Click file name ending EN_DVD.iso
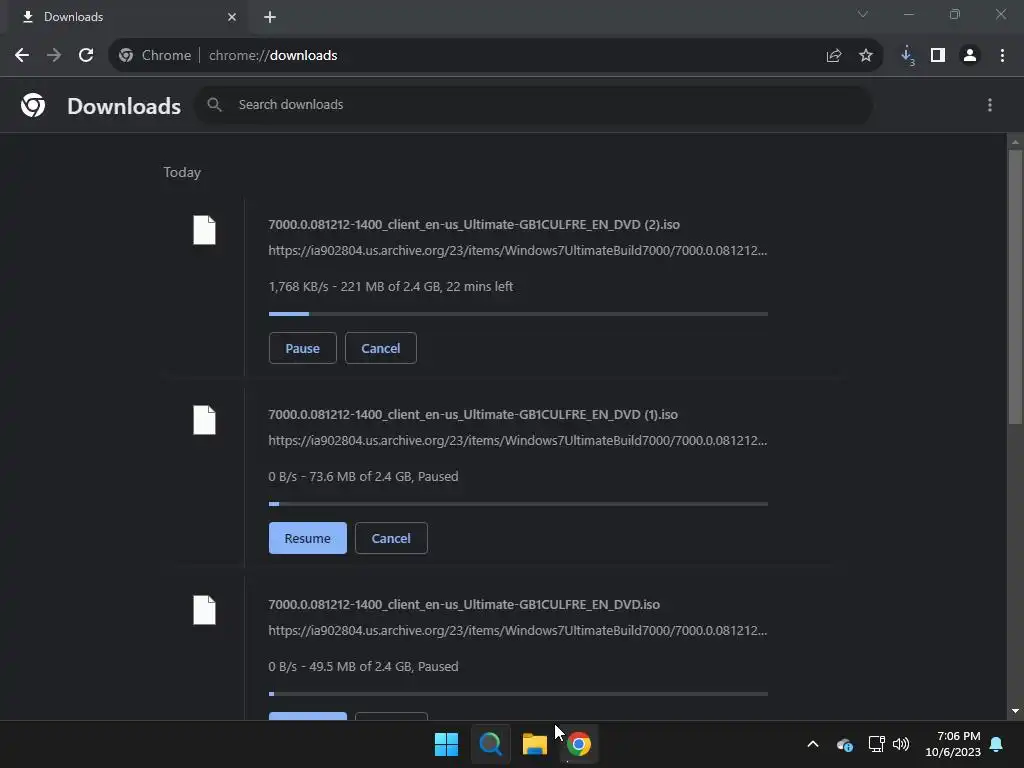1024x768 pixels. click(464, 605)
